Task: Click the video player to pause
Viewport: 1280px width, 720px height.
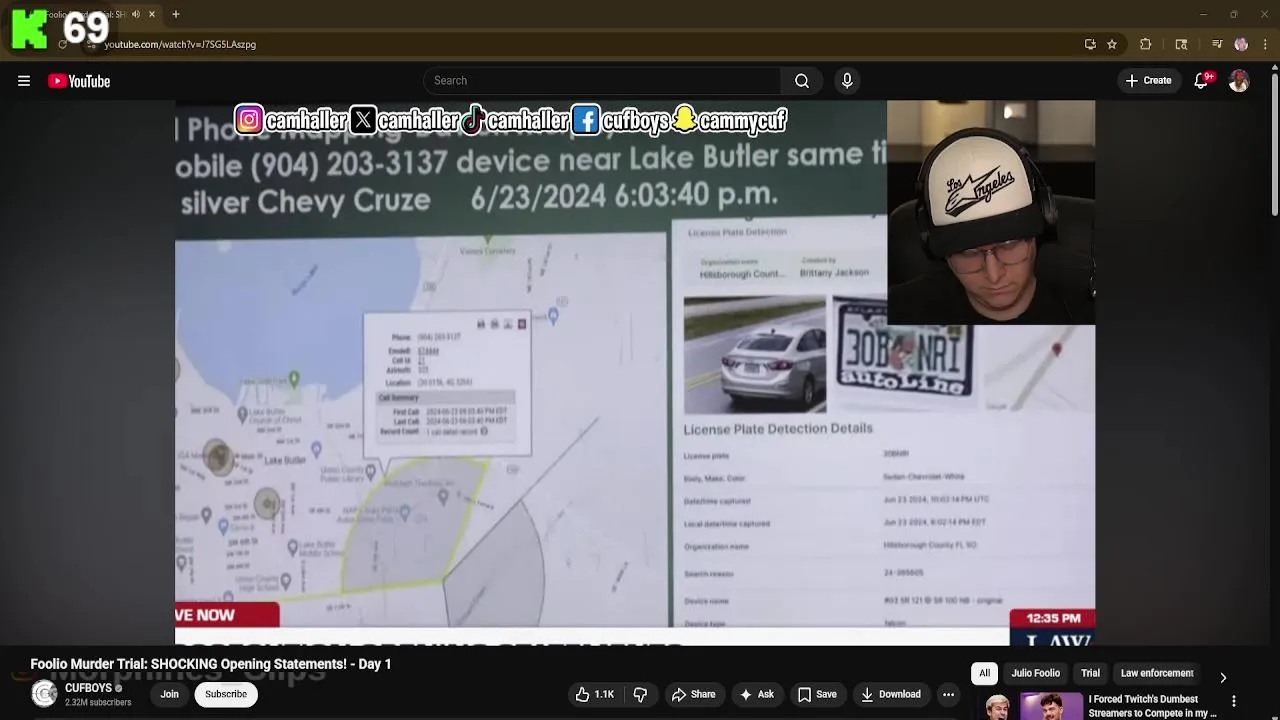Action: click(x=635, y=372)
